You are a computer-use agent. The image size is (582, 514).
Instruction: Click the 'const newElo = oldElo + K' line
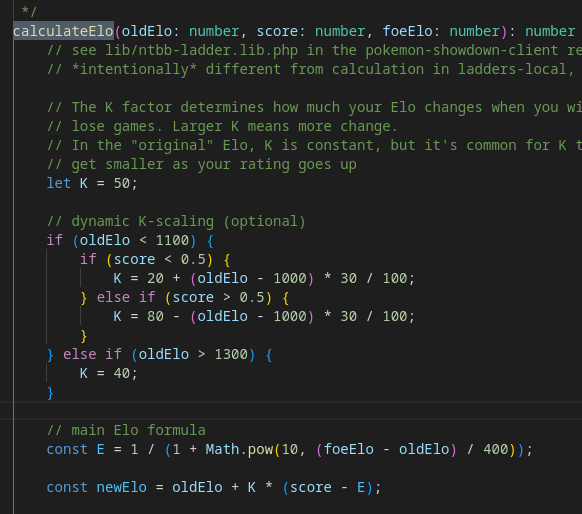[x=214, y=487]
